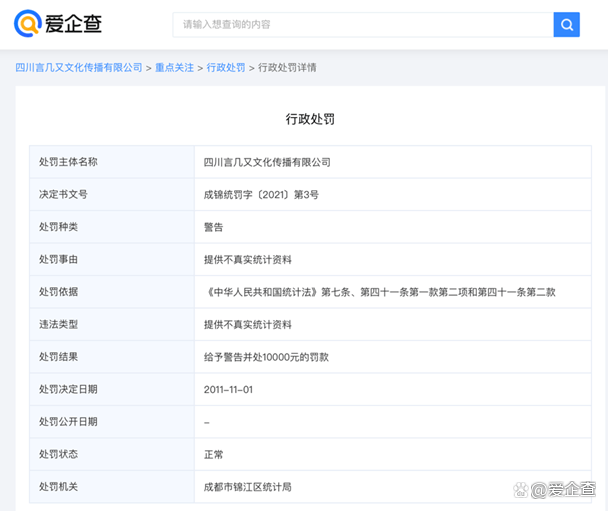Select the value 成锦统罚字〔2021〕第3号
608x511 pixels.
(261, 195)
